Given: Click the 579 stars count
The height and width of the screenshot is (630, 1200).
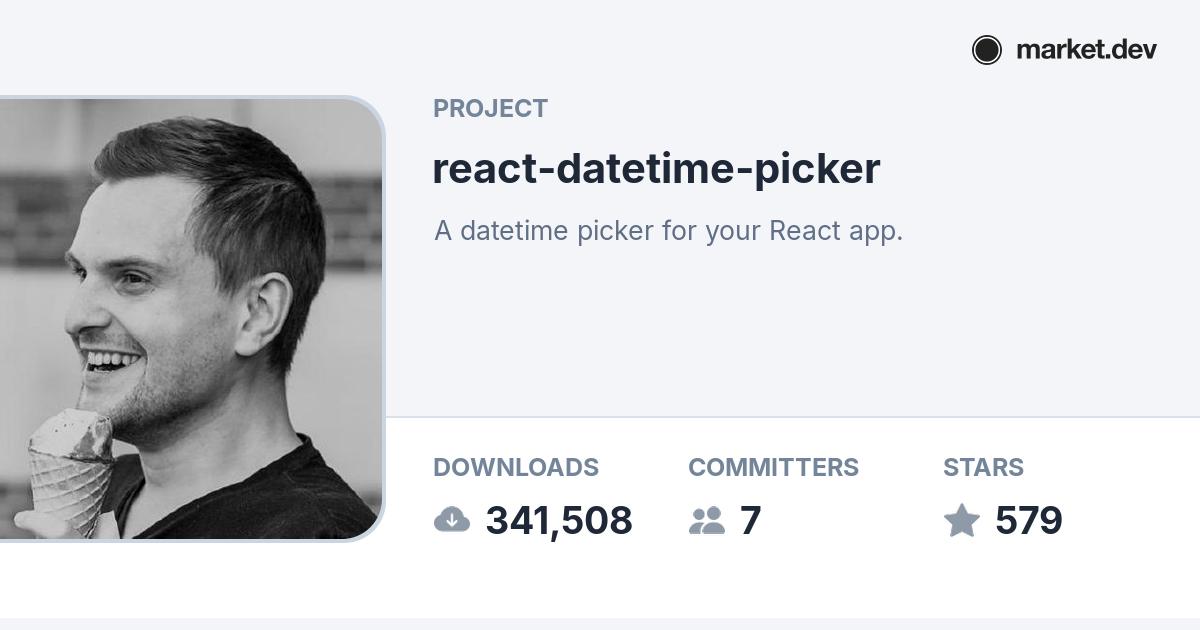Looking at the screenshot, I should click(1029, 521).
